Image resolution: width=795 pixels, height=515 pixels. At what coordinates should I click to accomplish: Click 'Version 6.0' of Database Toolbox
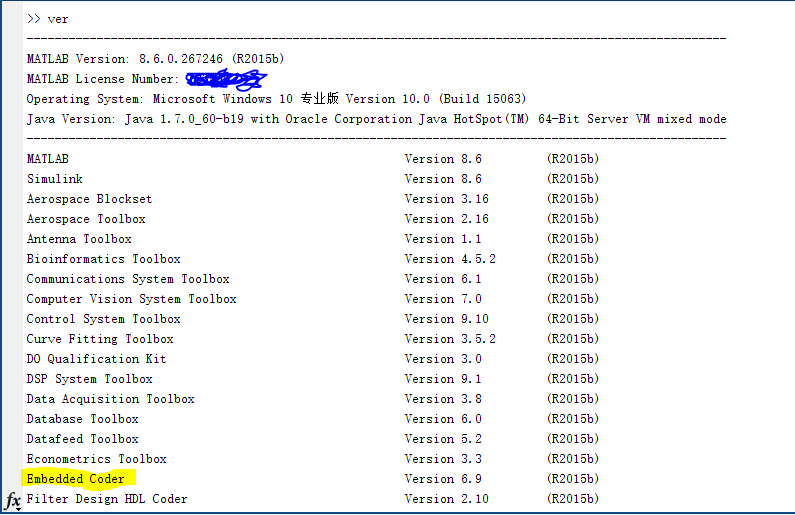443,419
